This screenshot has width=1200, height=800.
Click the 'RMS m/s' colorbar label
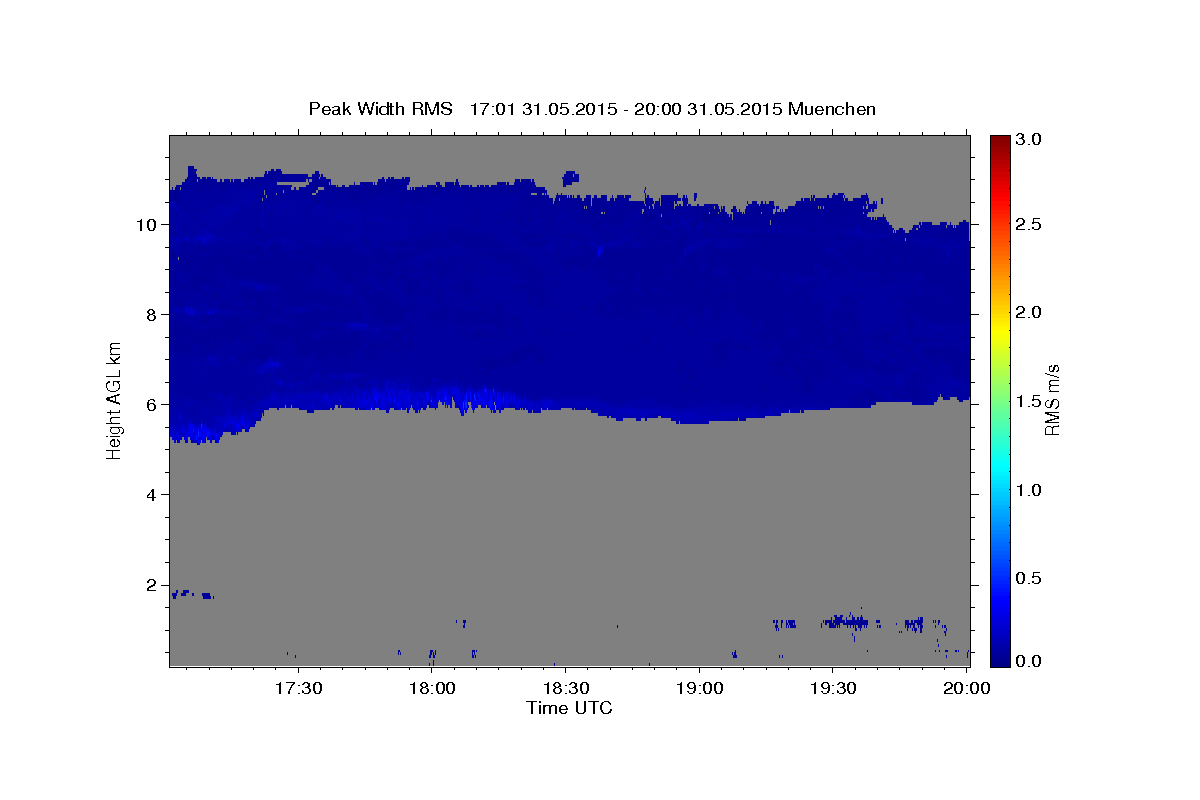pos(1051,400)
